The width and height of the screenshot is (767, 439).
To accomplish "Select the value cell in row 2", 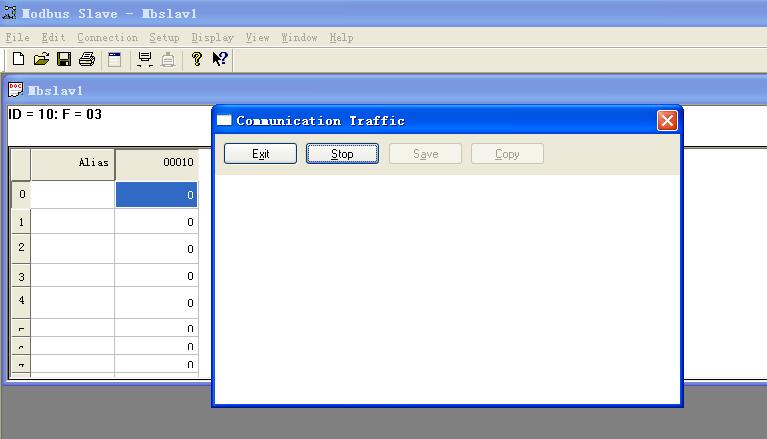I will [x=157, y=249].
